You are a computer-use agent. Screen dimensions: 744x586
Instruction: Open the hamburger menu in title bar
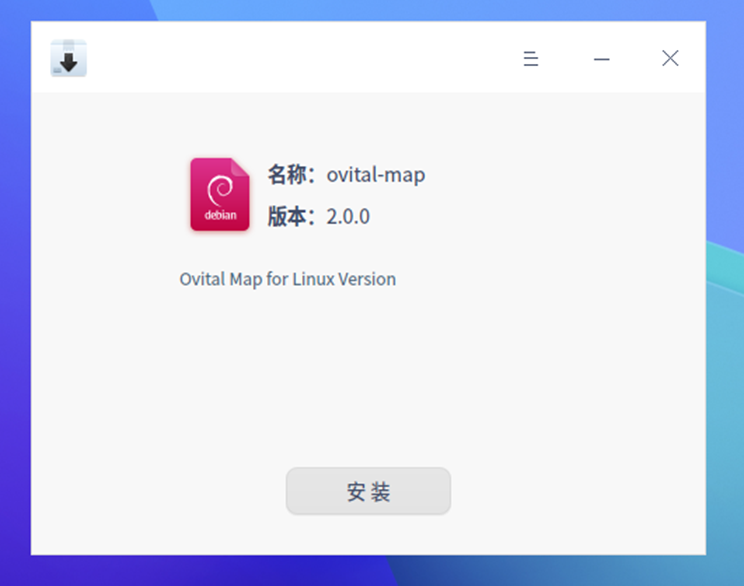tap(531, 59)
